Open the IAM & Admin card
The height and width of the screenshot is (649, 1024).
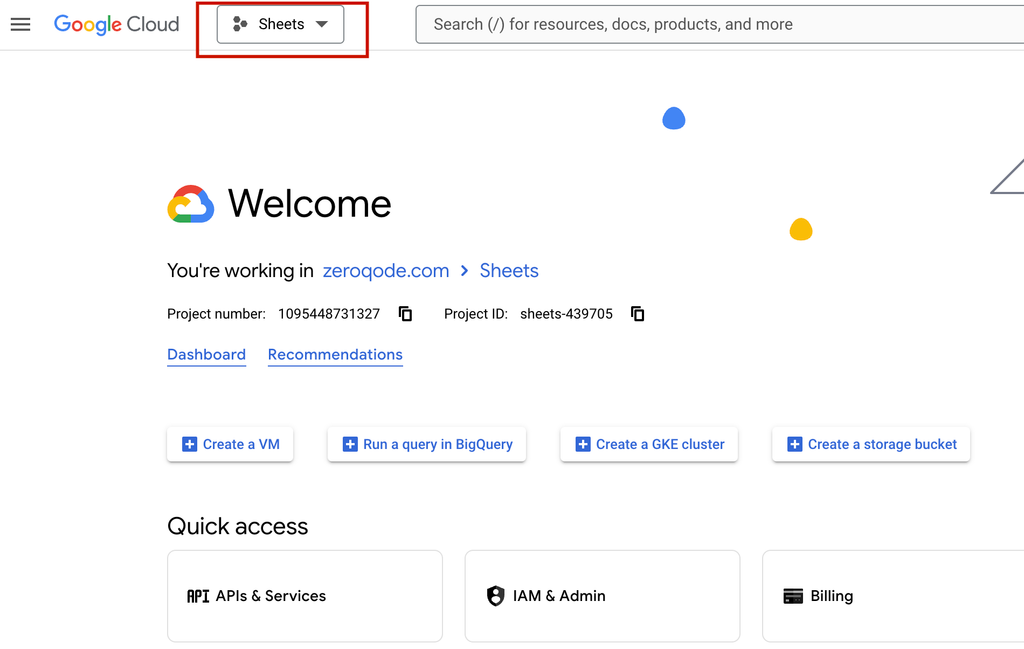click(602, 596)
